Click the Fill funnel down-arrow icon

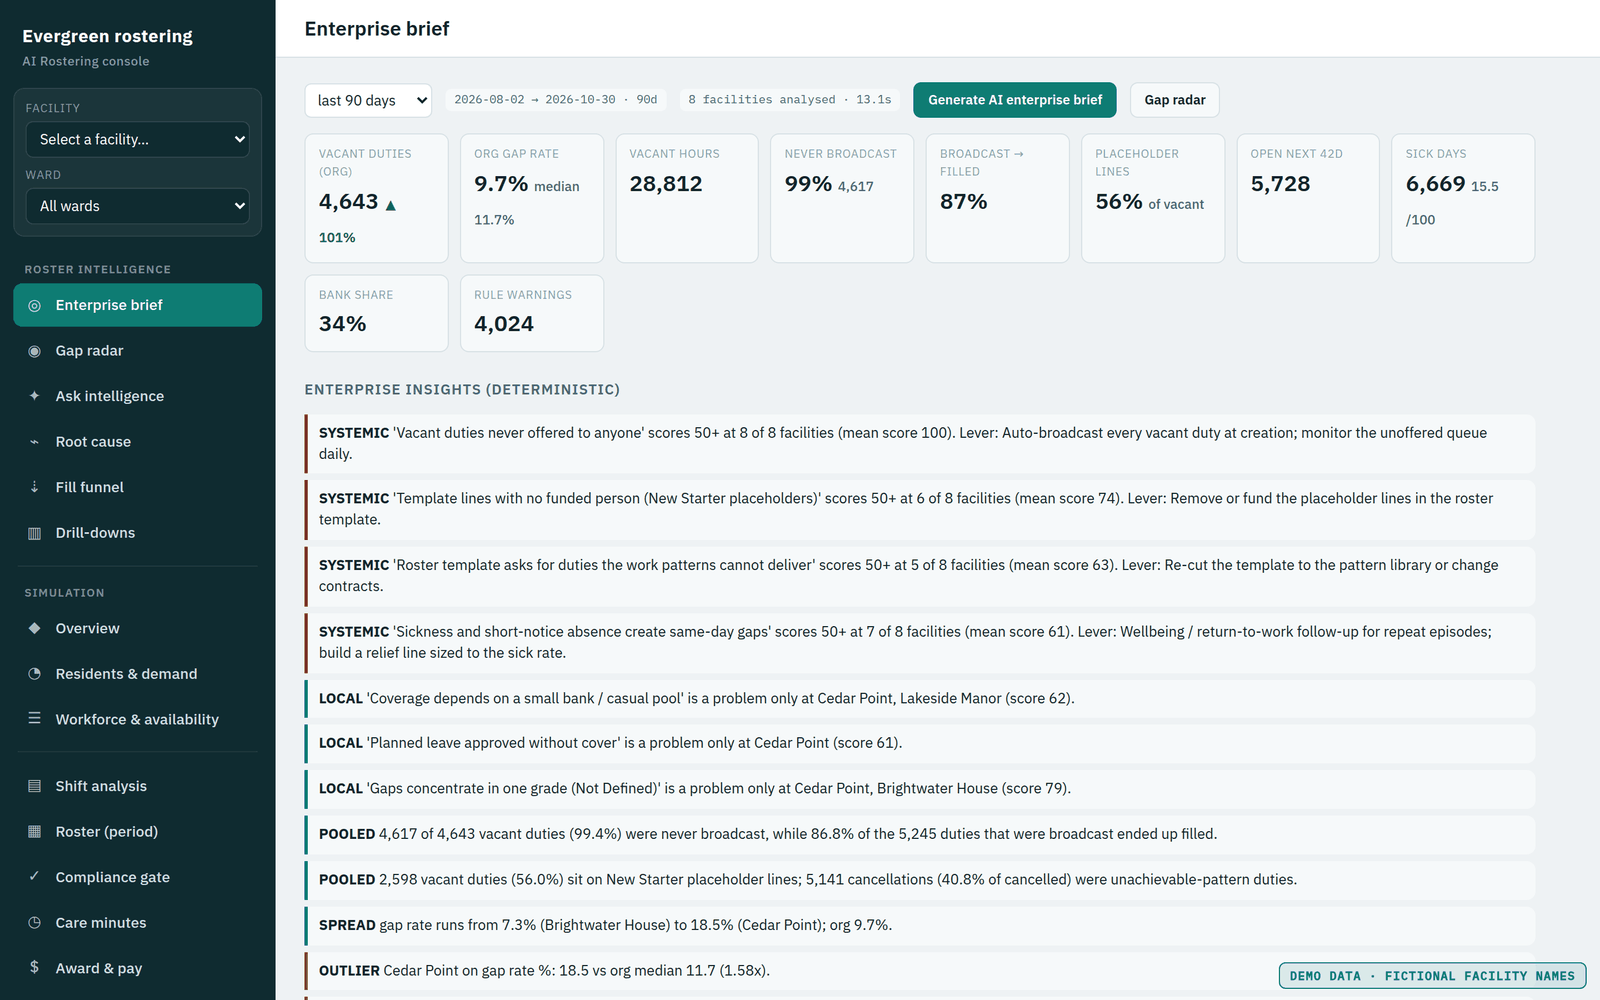tap(35, 487)
